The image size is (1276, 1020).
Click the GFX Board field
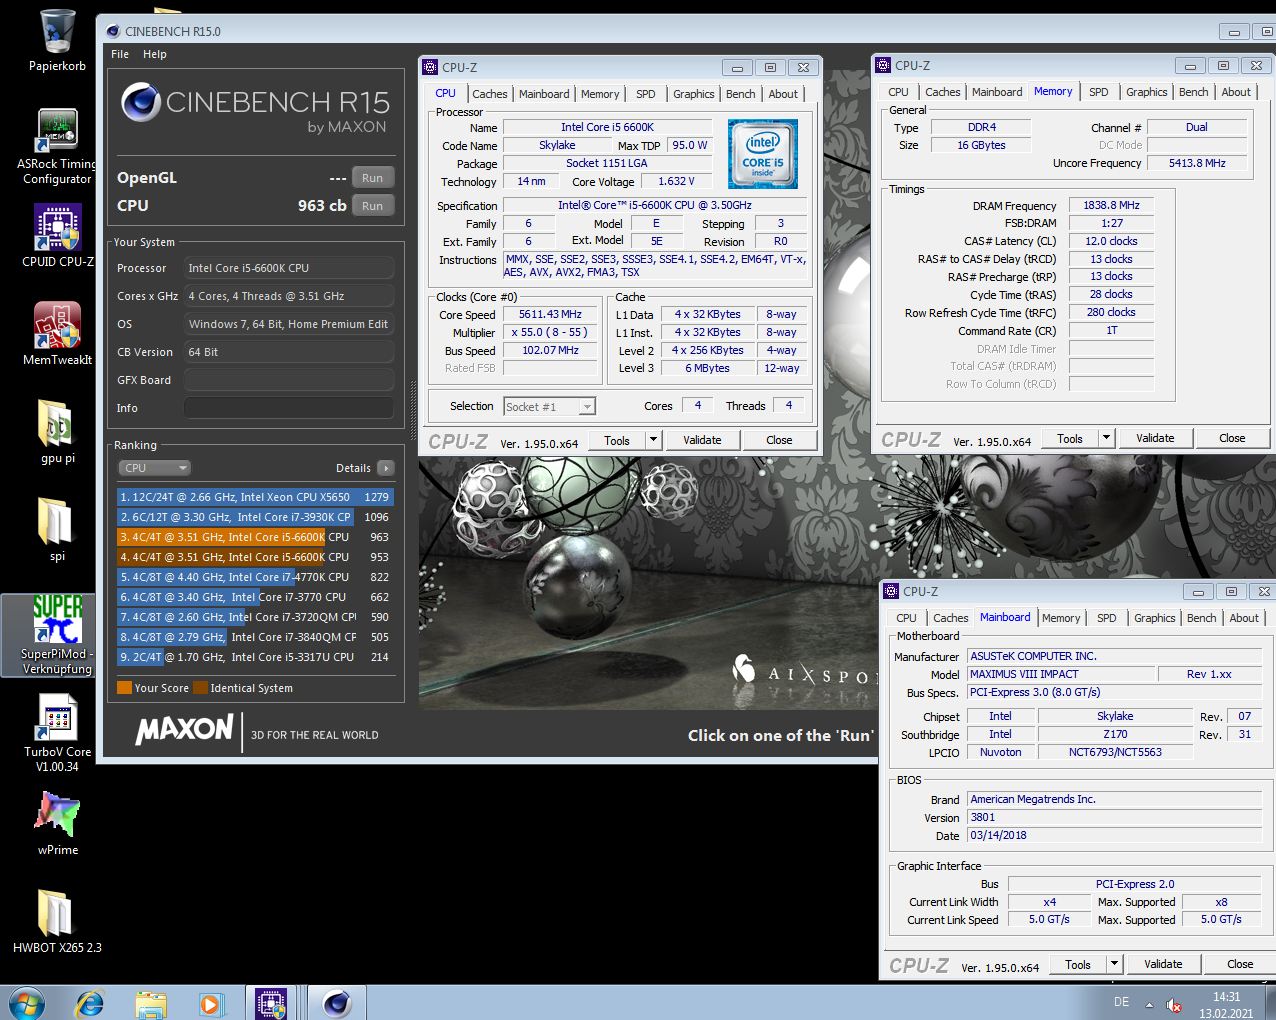pyautogui.click(x=289, y=380)
